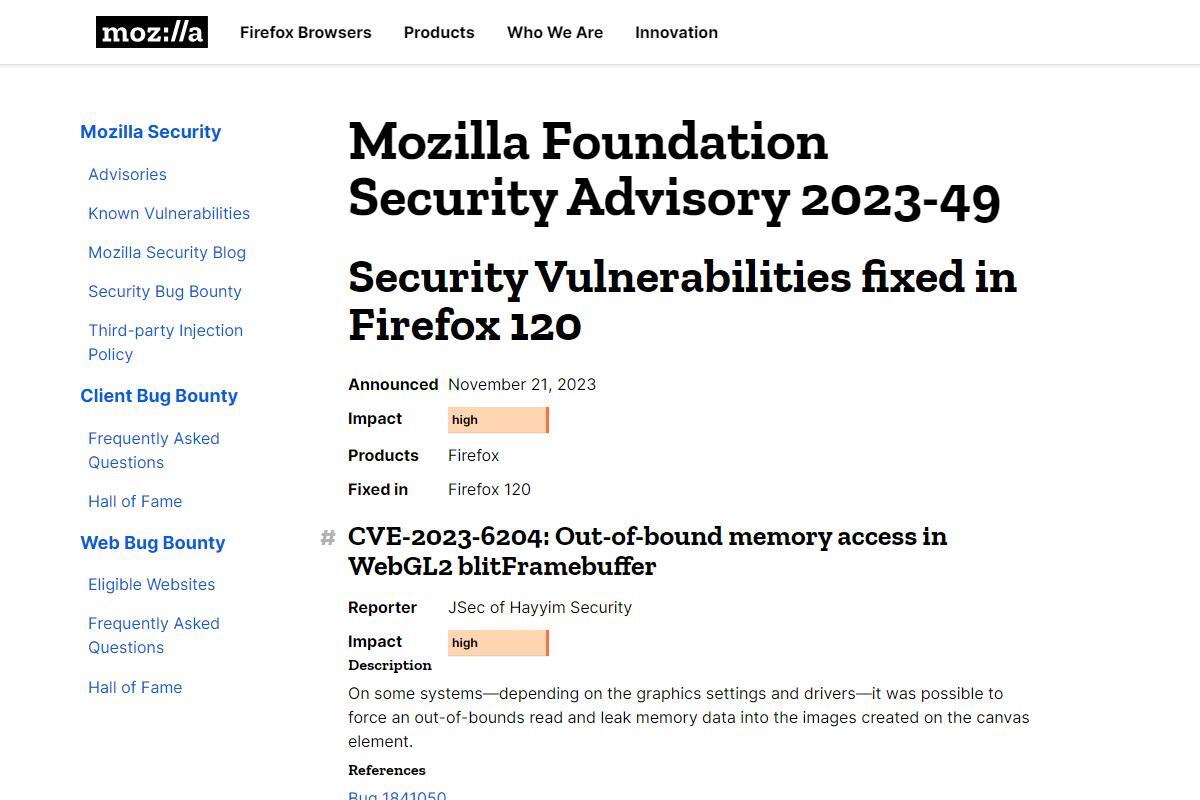Open the Eligible Websites link
The height and width of the screenshot is (800, 1200).
(152, 584)
